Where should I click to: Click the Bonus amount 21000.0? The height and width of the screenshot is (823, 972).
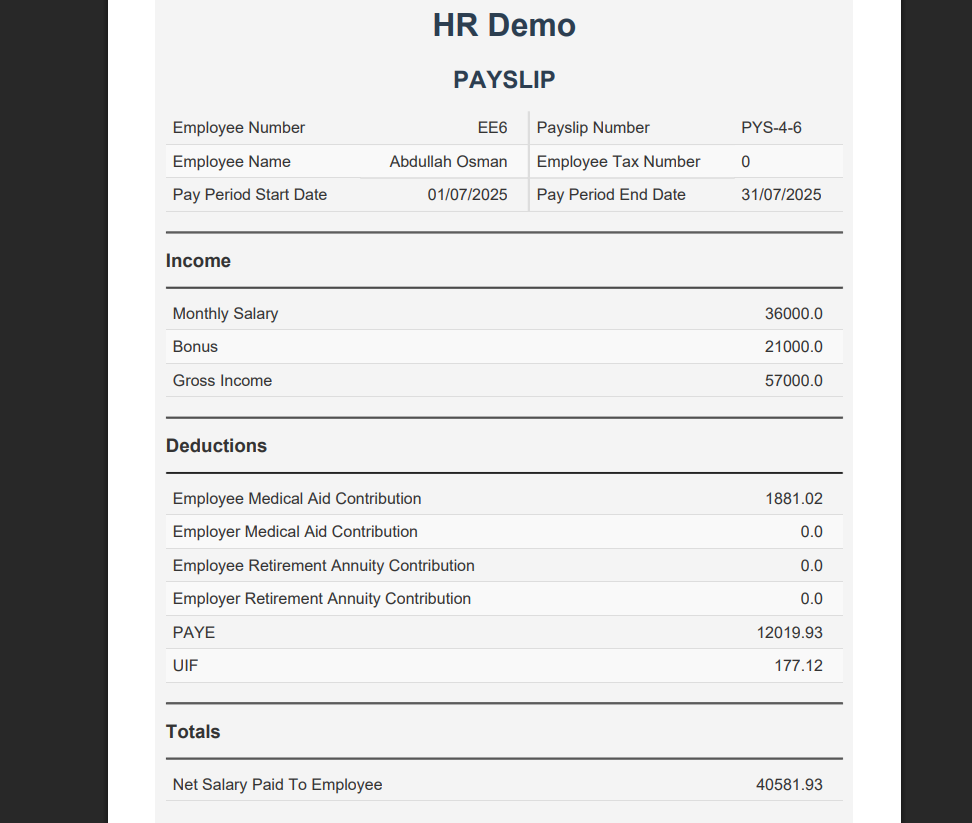pos(793,346)
